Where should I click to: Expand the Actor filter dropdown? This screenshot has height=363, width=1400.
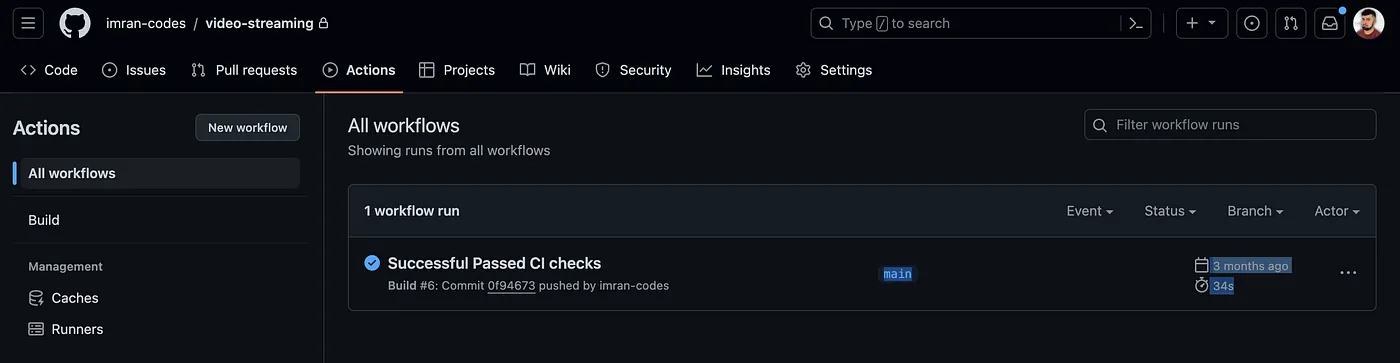point(1337,211)
